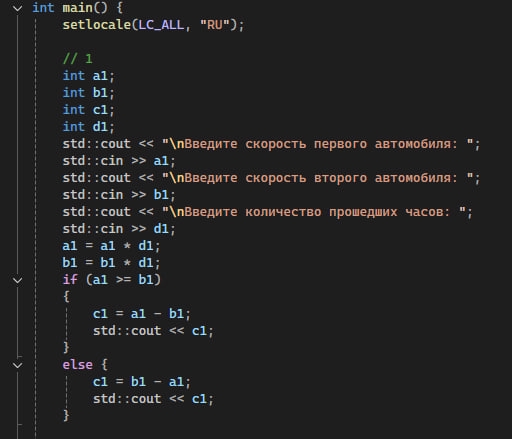Click the b1 = b1 * d1; line
The width and height of the screenshot is (512, 439).
coord(111,263)
